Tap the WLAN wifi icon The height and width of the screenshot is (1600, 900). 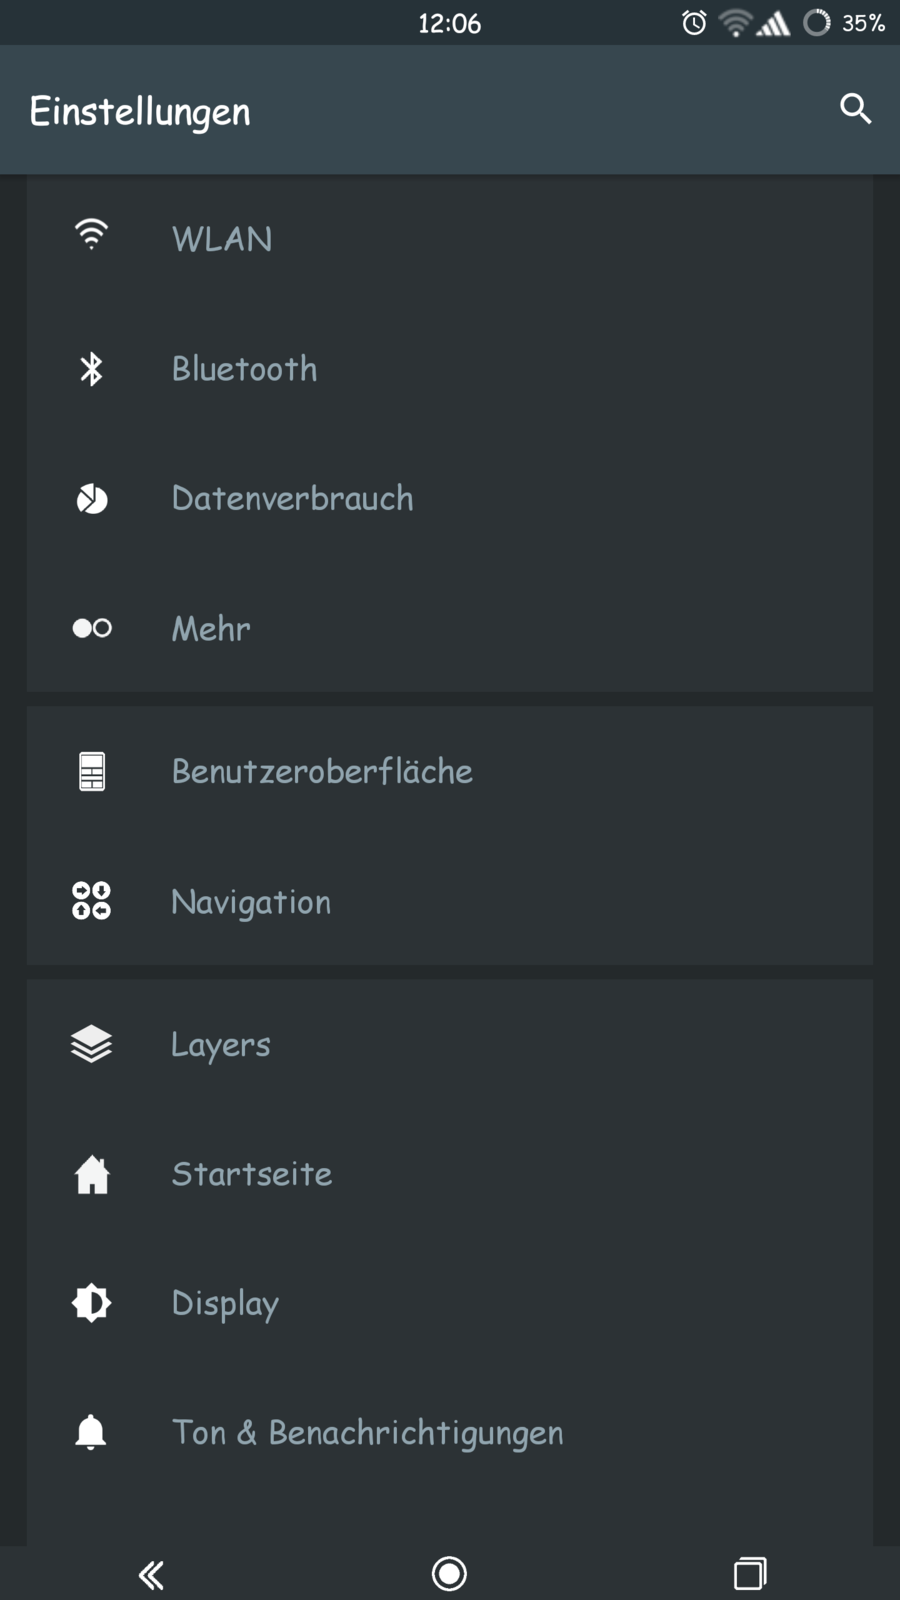pyautogui.click(x=91, y=235)
